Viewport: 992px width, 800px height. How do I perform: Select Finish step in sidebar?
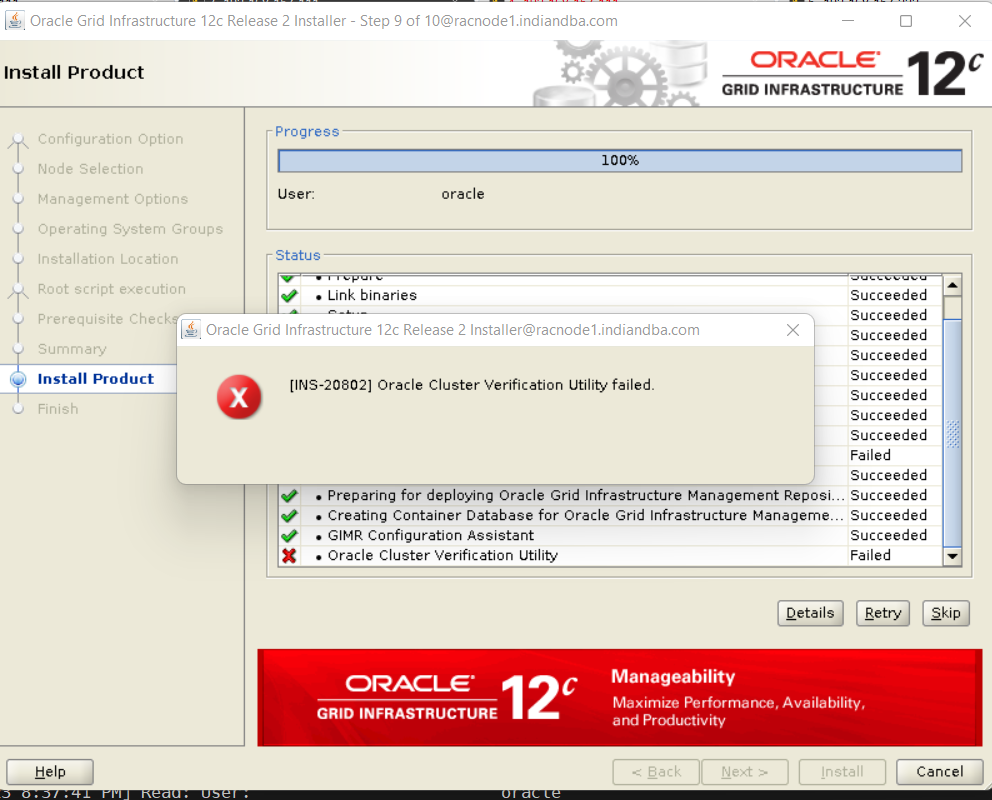click(x=58, y=409)
